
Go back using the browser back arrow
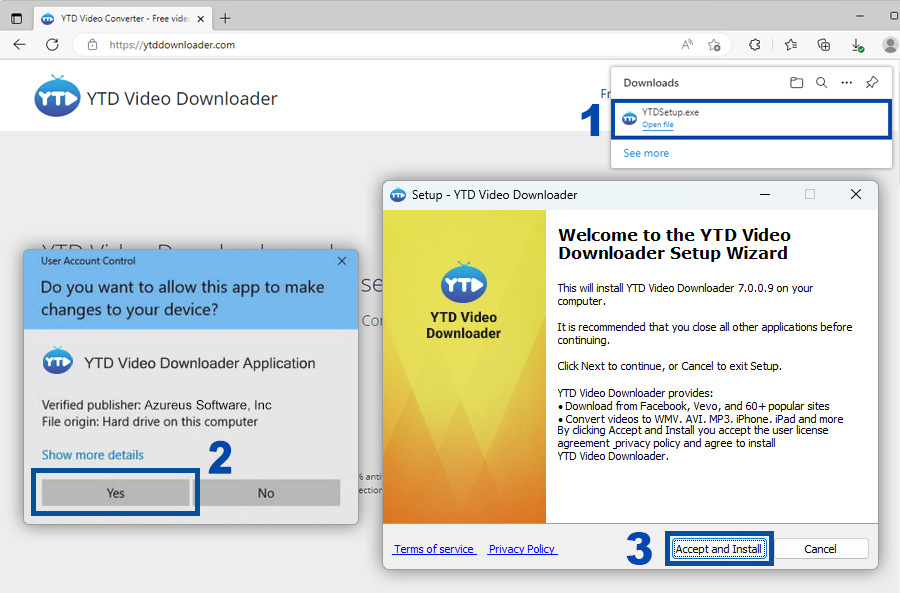tap(20, 45)
